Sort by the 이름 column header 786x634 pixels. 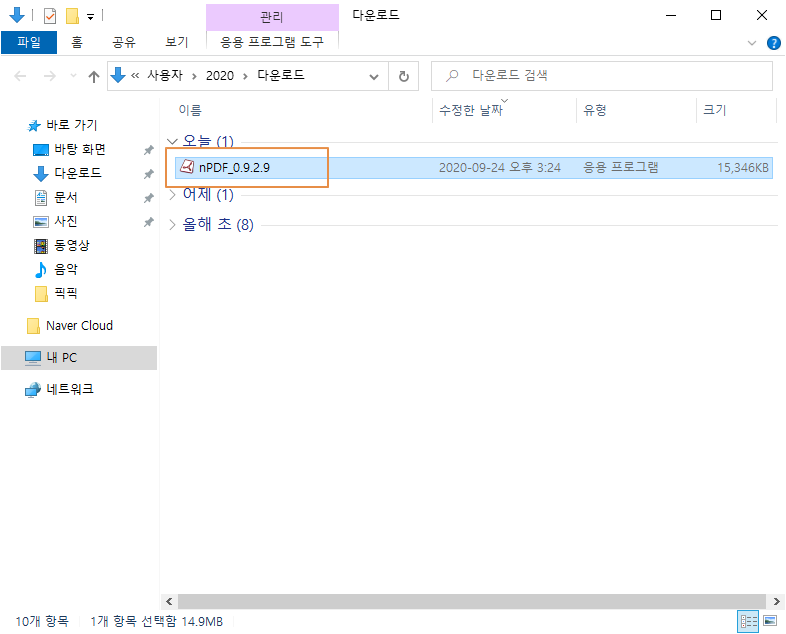pos(190,110)
